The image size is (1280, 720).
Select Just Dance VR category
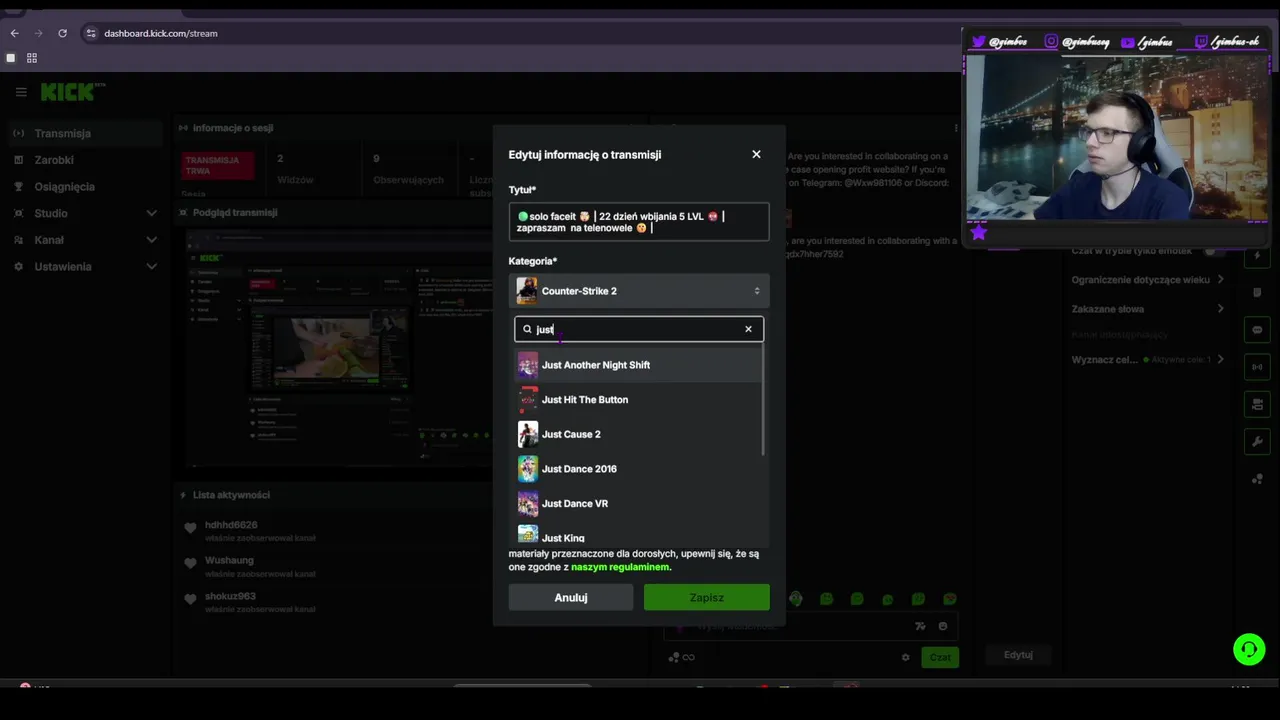638,503
